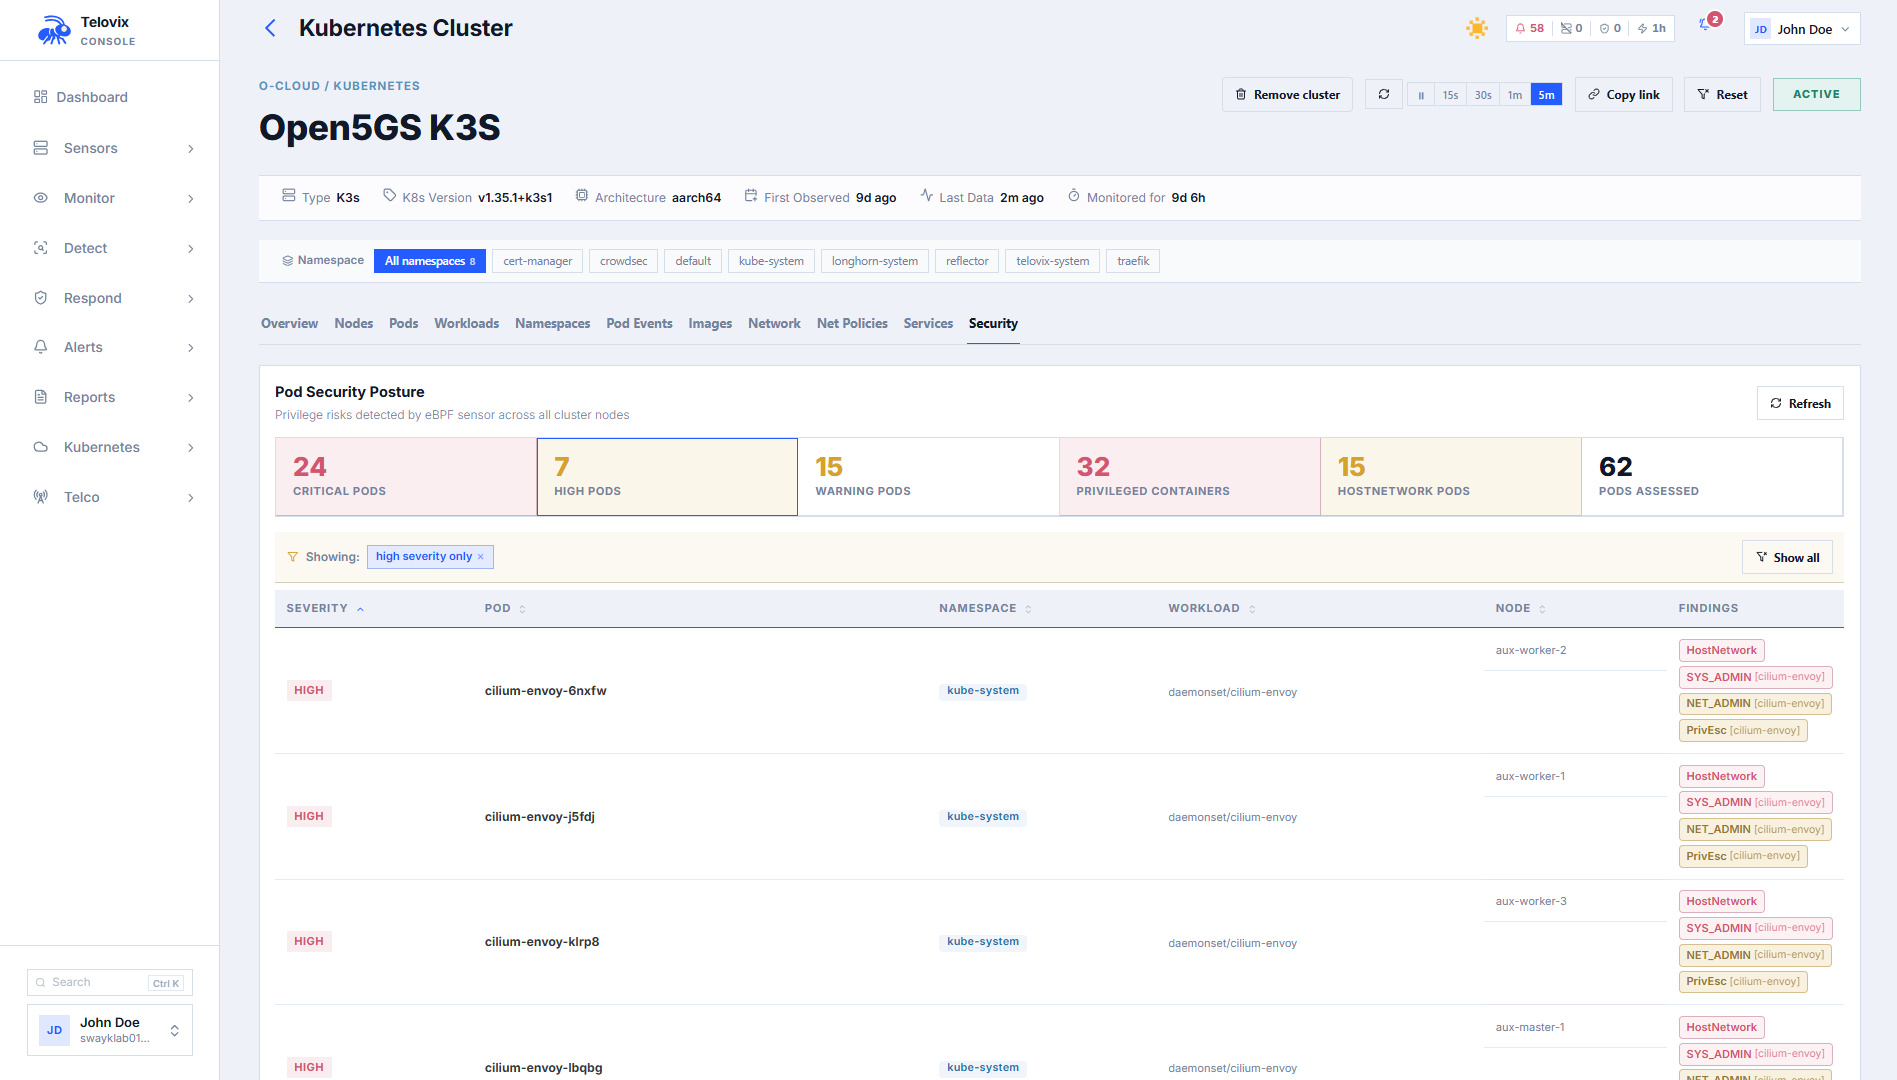The width and height of the screenshot is (1897, 1080).
Task: Sort table by Namespace column
Action: [985, 608]
